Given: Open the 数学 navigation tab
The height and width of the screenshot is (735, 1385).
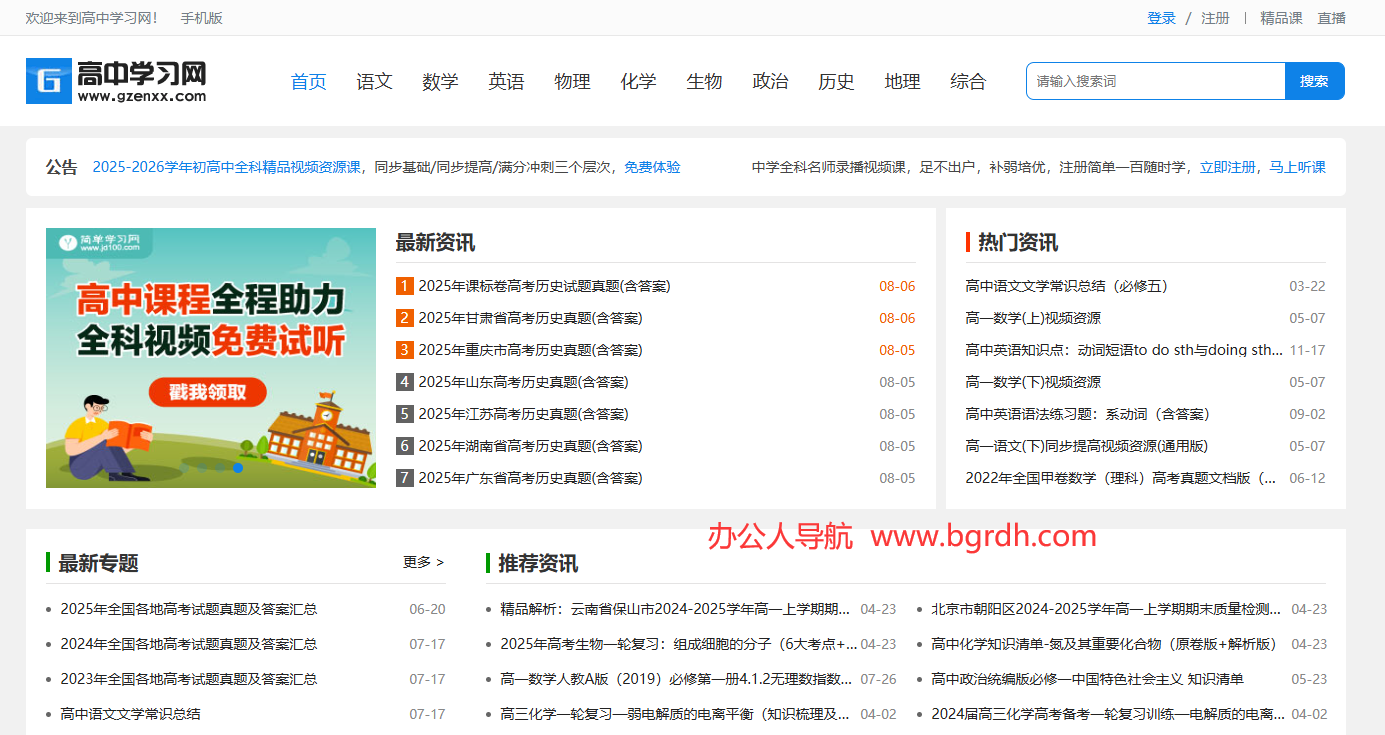Looking at the screenshot, I should click(x=440, y=82).
